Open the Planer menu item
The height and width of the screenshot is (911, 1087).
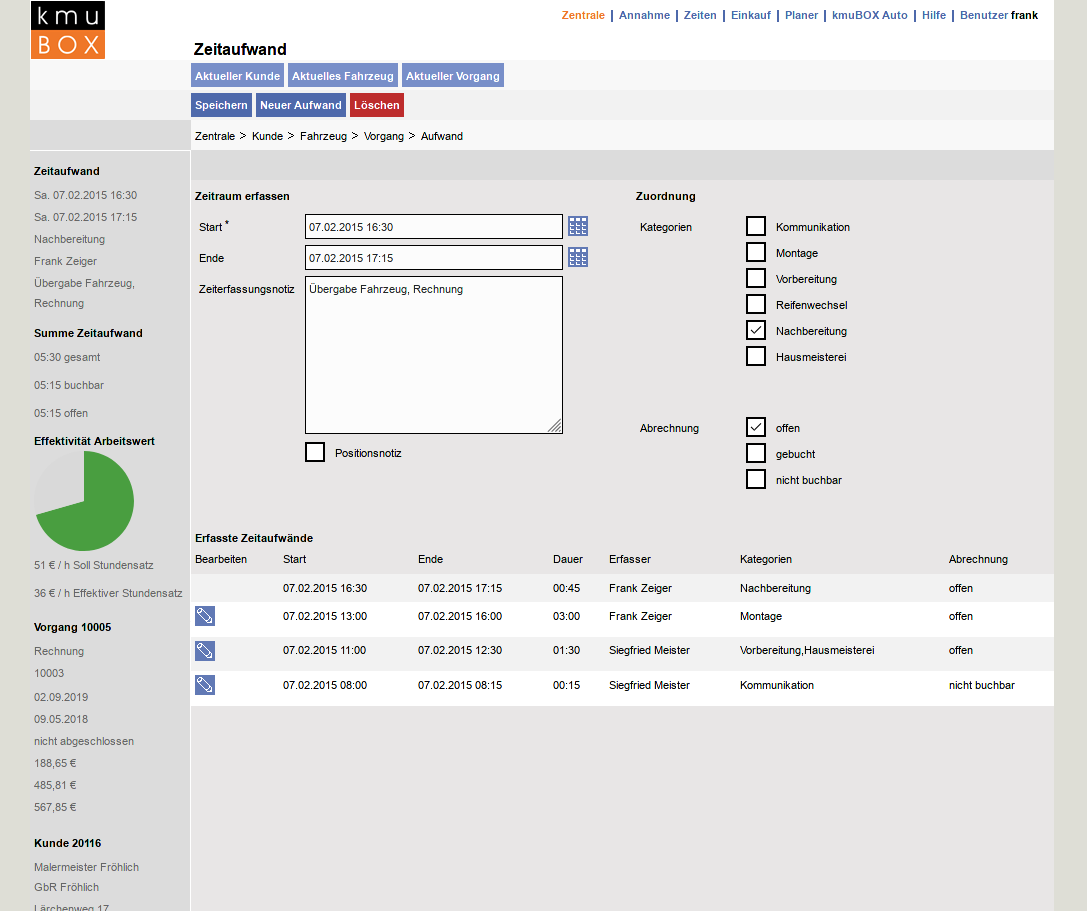pyautogui.click(x=801, y=15)
